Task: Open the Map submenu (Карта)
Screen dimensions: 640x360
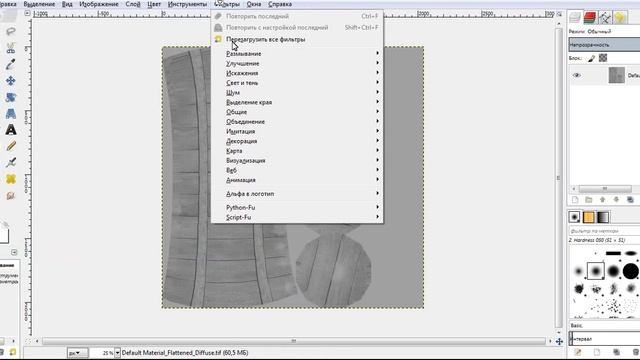Action: [297, 151]
